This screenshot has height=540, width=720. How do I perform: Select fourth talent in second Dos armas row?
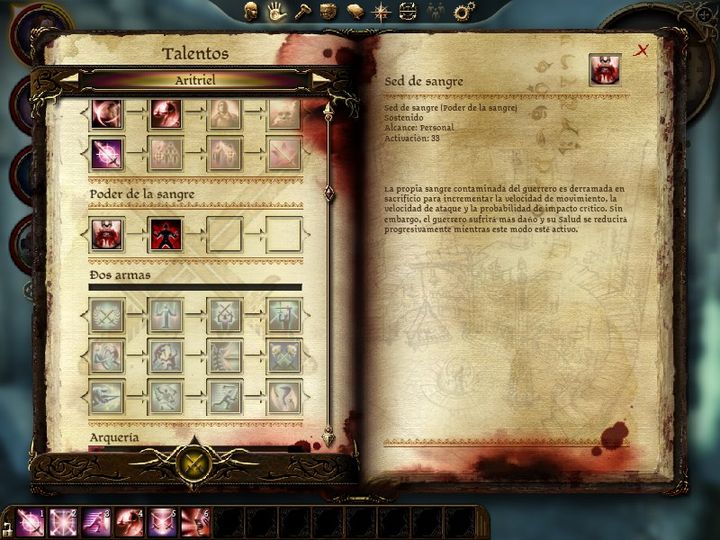coord(284,356)
